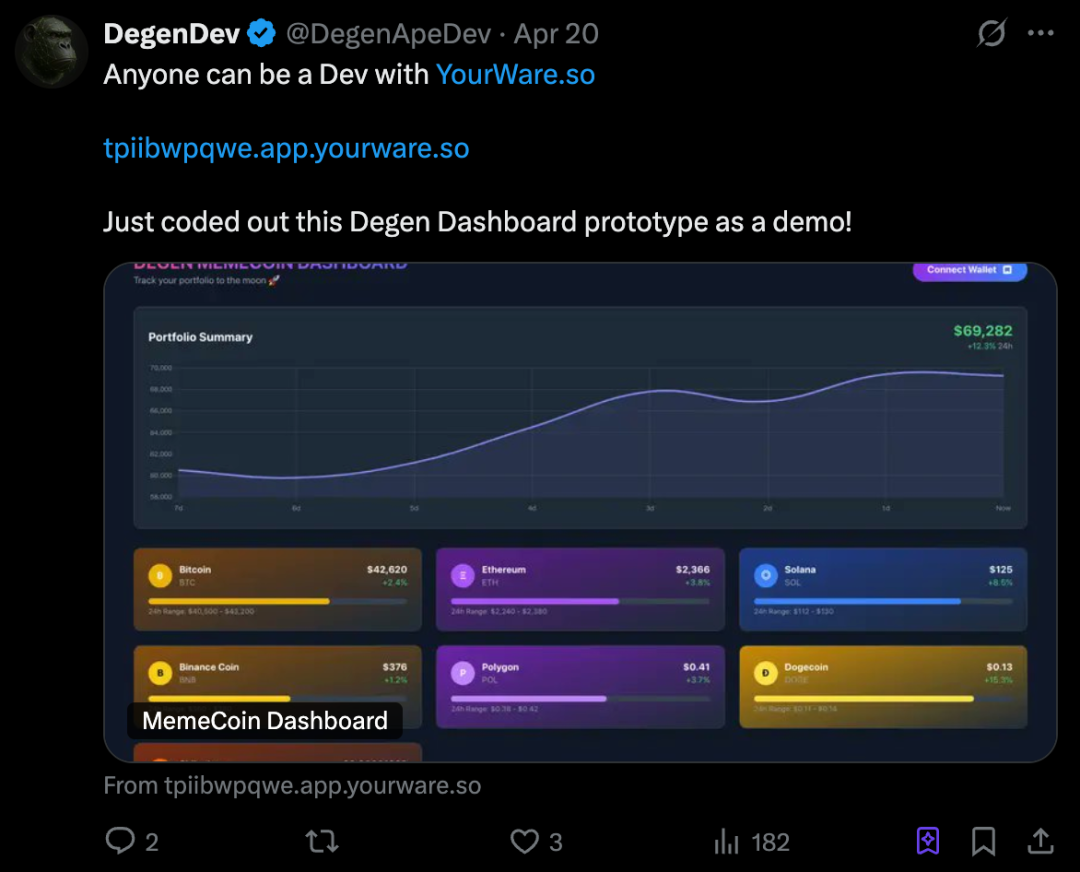This screenshot has height=872, width=1080.
Task: Open the Apr 20 post timestamp
Action: click(556, 34)
